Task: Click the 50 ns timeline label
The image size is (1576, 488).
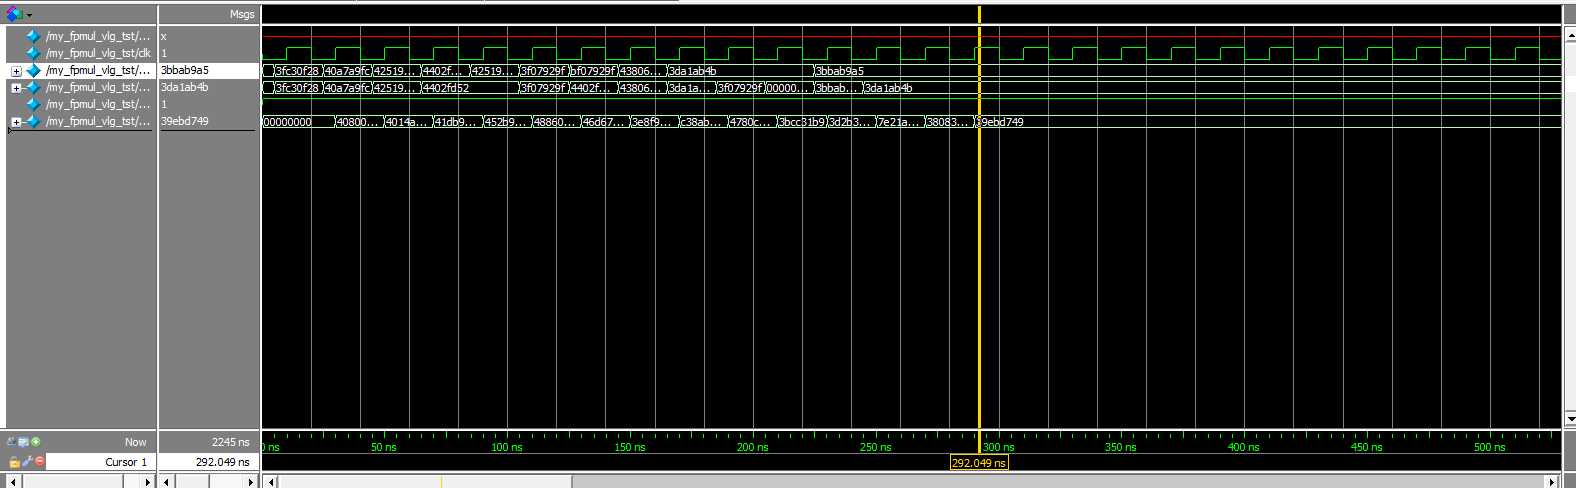Action: point(384,447)
